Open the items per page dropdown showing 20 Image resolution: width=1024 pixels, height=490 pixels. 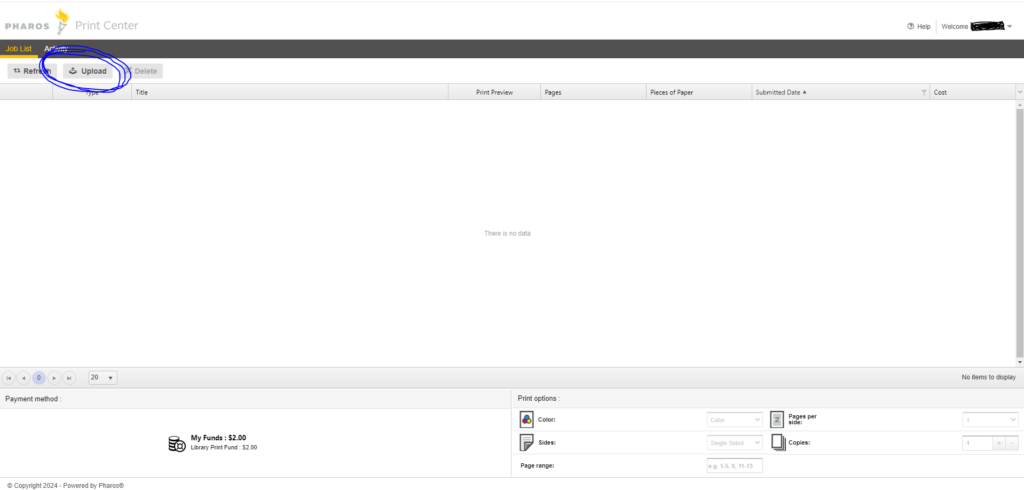click(103, 378)
